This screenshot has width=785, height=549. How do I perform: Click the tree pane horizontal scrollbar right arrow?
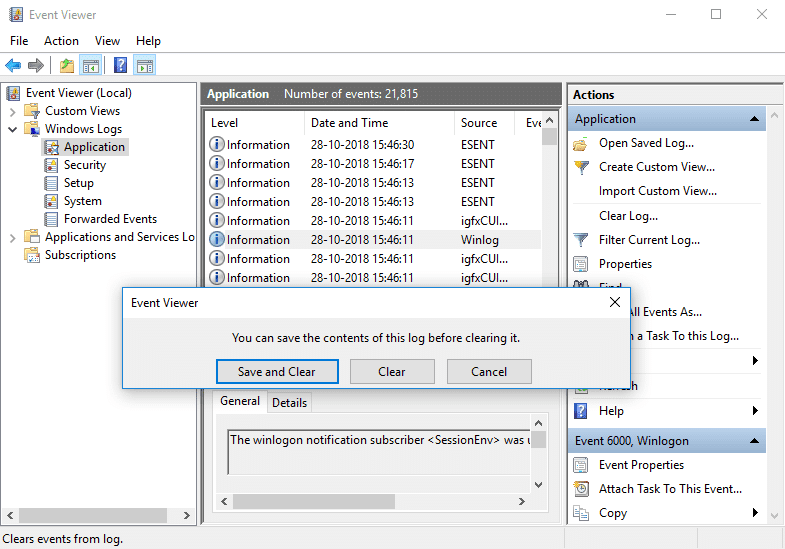tap(187, 515)
